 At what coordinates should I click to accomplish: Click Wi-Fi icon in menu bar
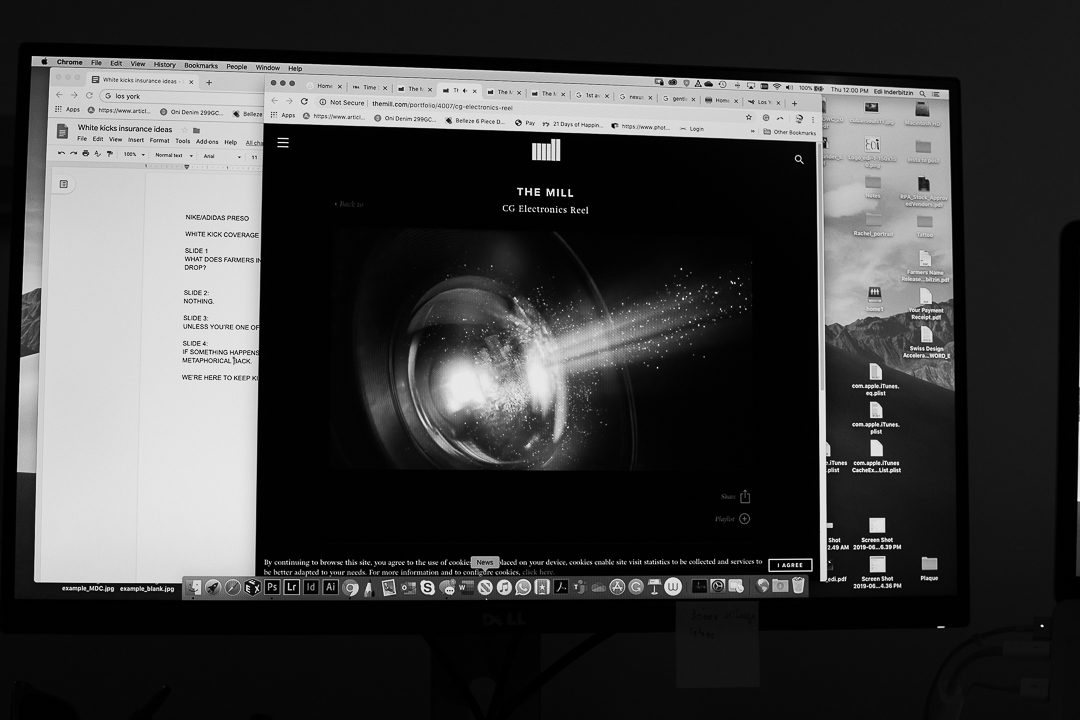[x=777, y=87]
